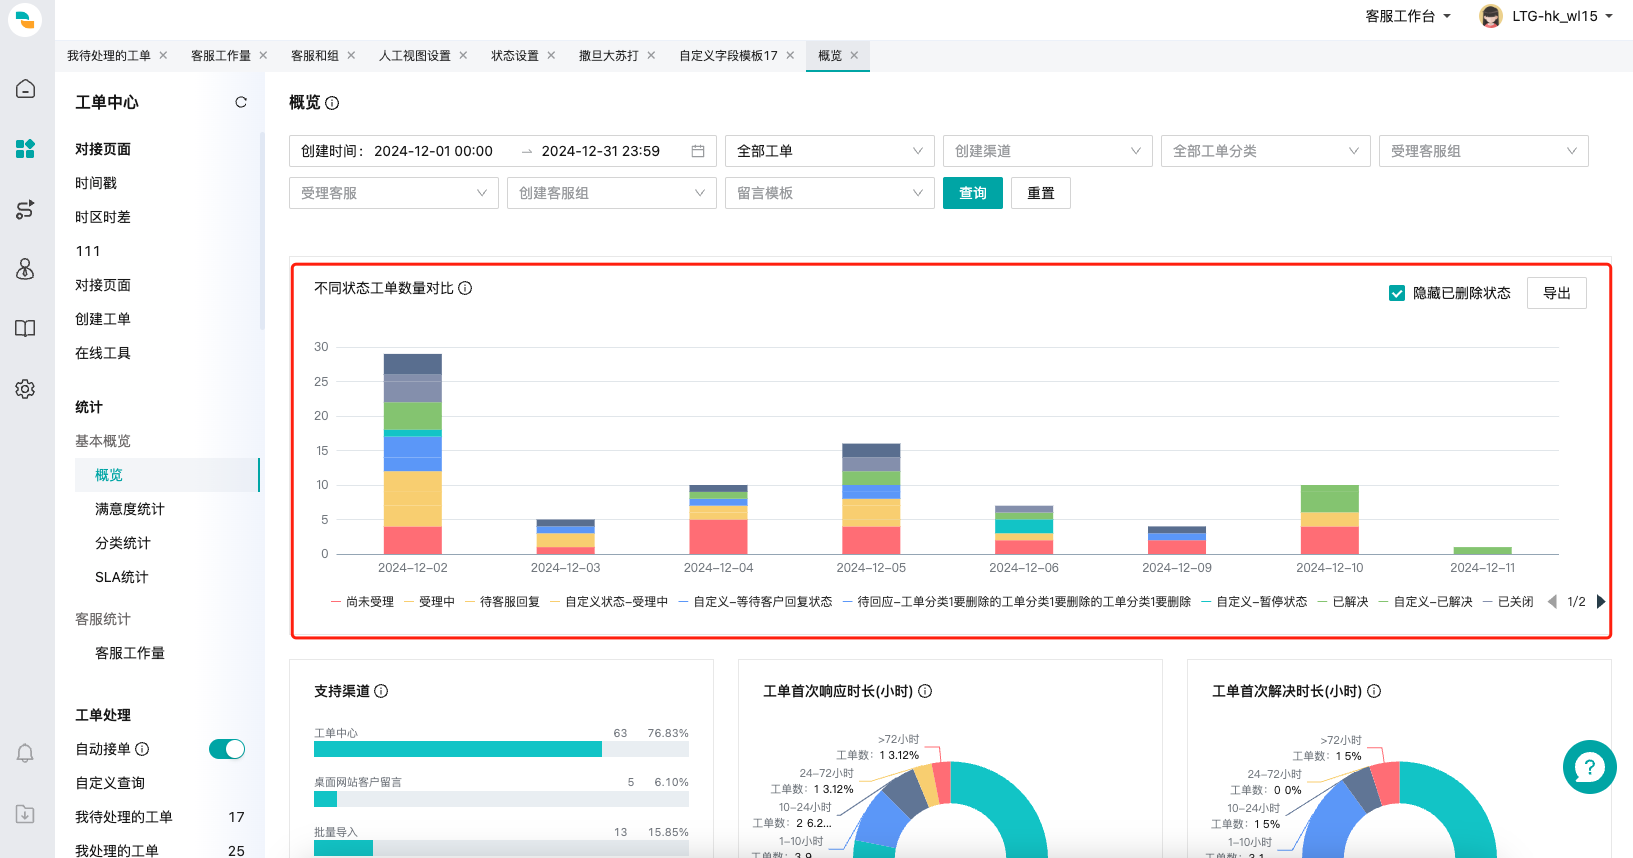Open the 全部工单 dropdown
This screenshot has height=858, width=1633.
coord(830,151)
